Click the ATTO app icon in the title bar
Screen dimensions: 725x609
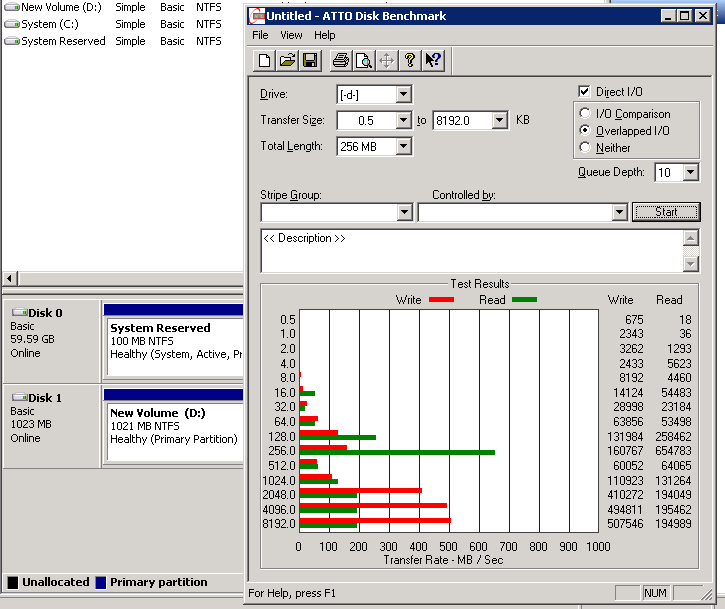[257, 16]
